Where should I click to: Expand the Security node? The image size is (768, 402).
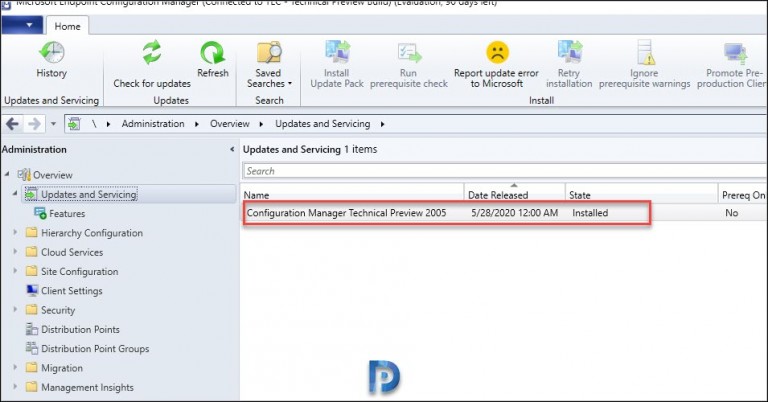pos(15,309)
